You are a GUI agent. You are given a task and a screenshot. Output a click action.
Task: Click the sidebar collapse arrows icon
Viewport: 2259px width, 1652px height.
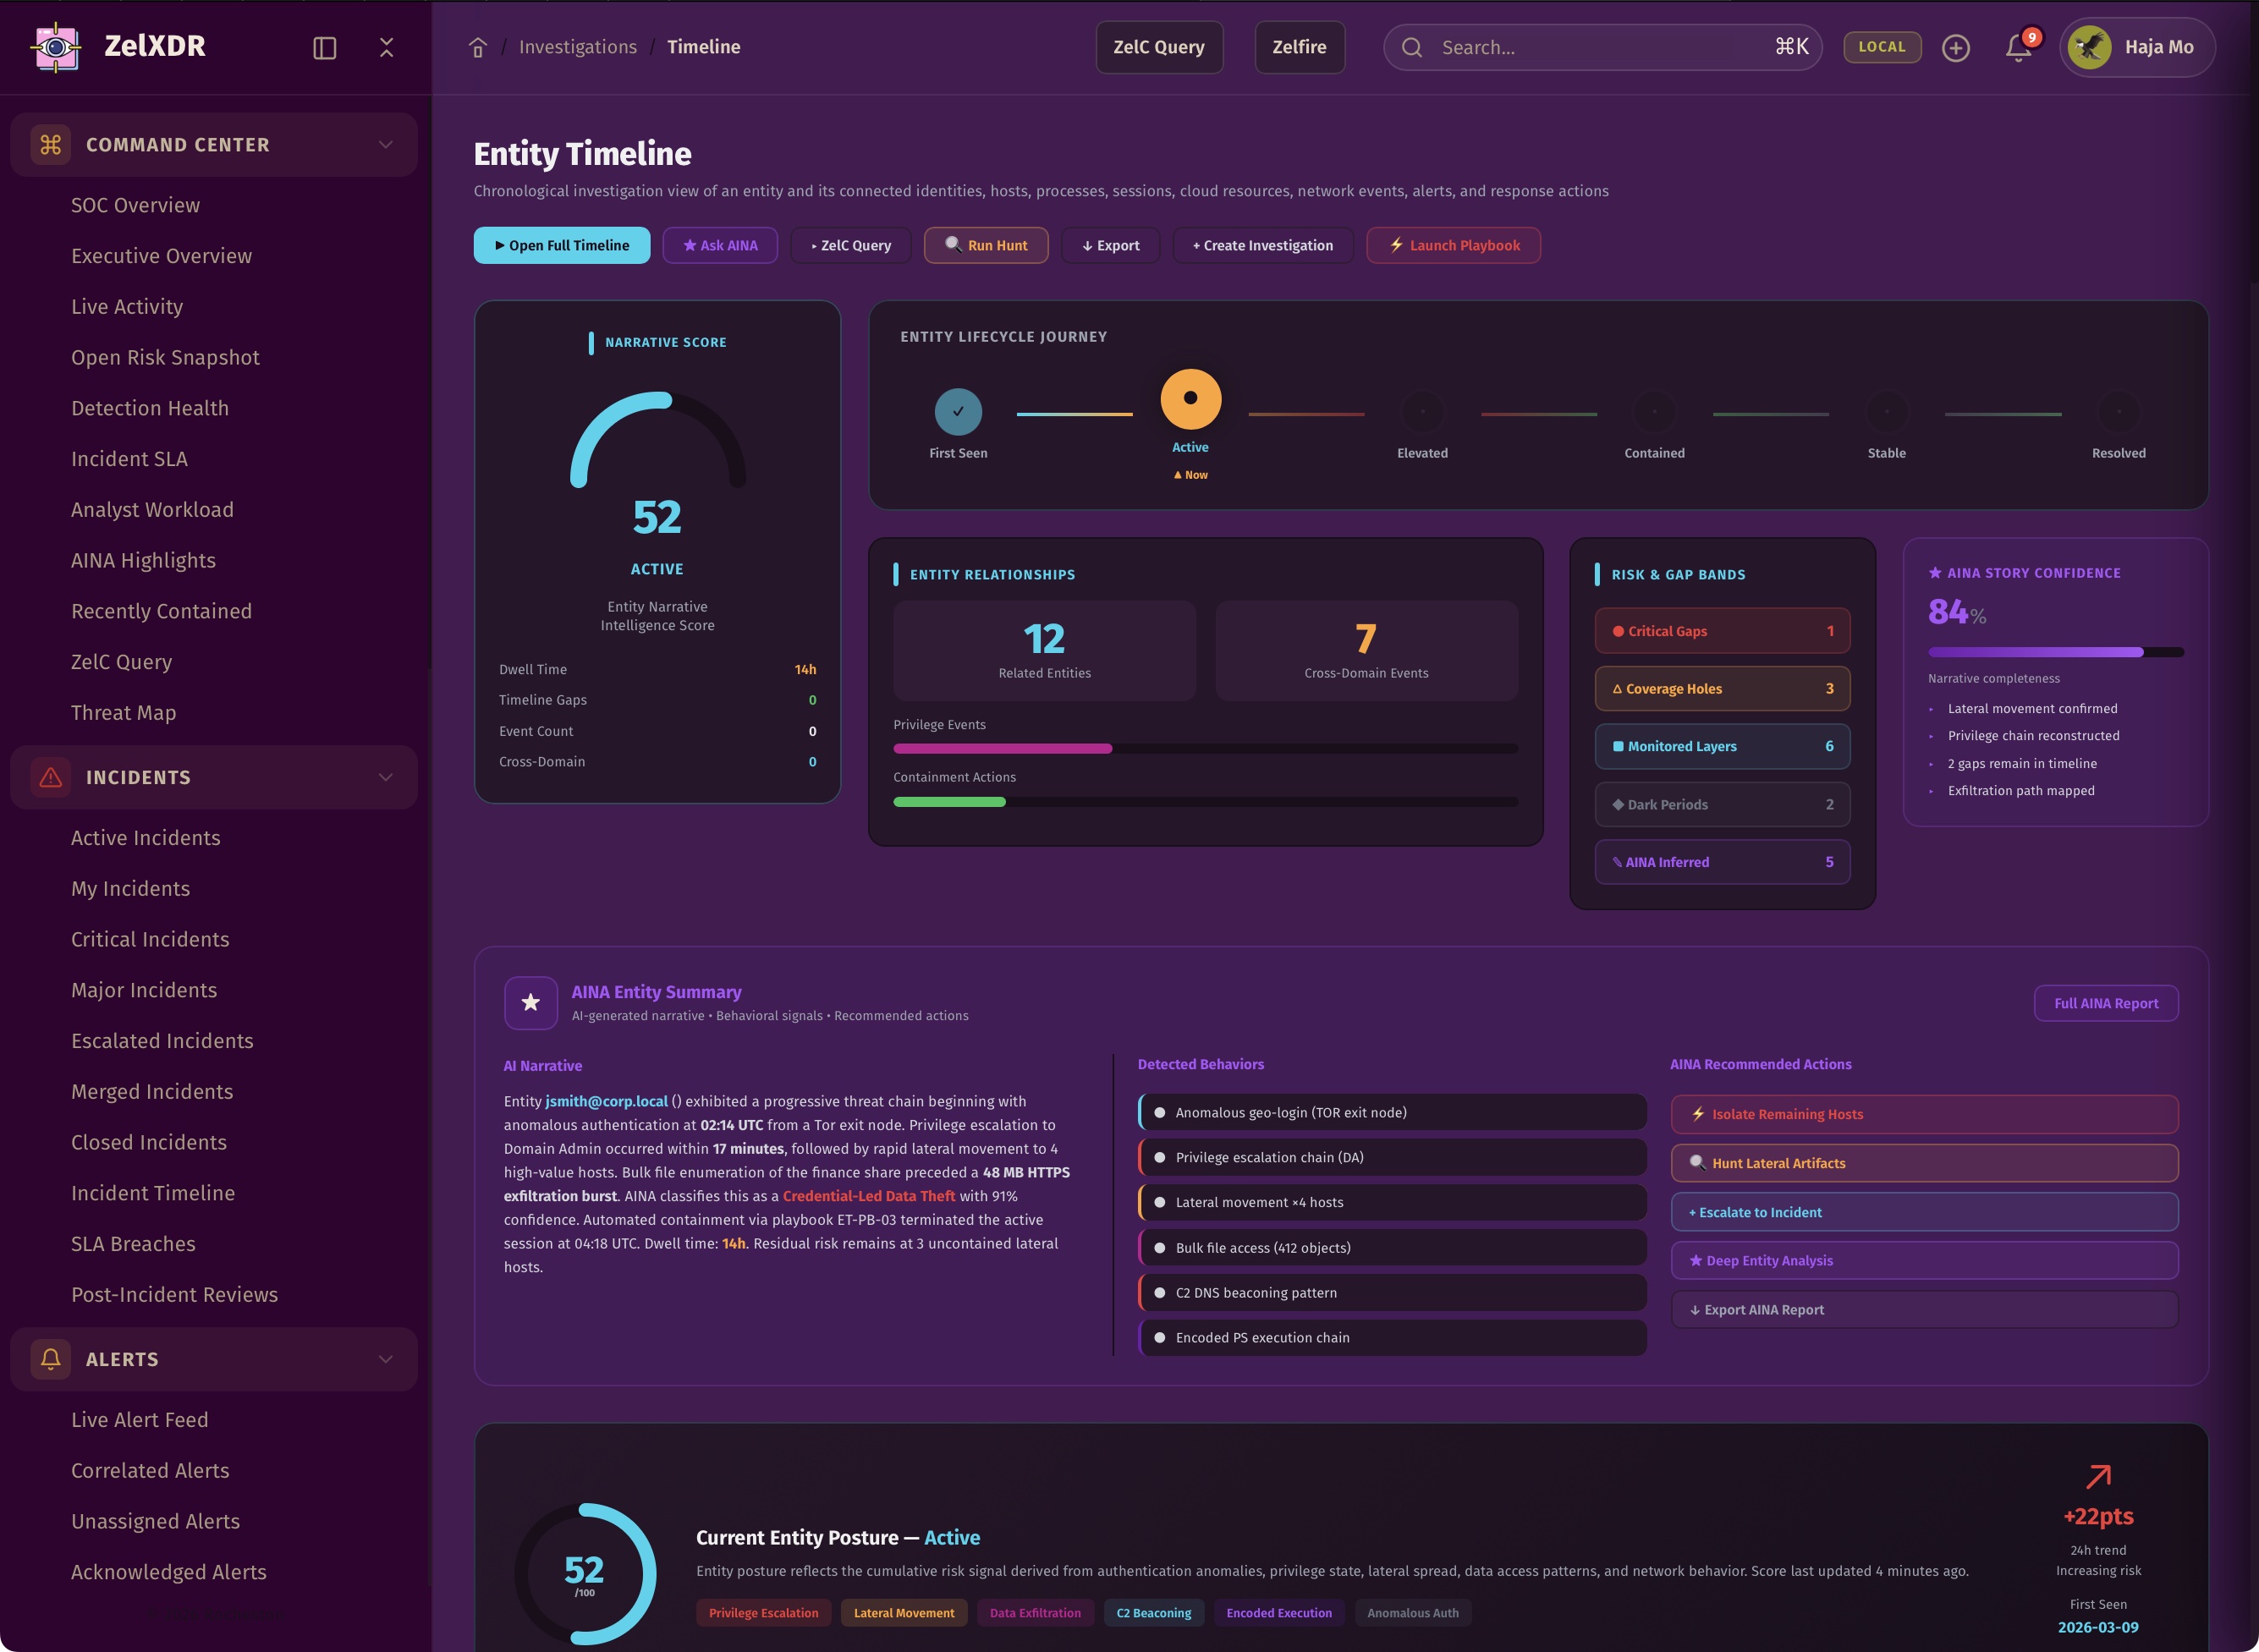(387, 48)
